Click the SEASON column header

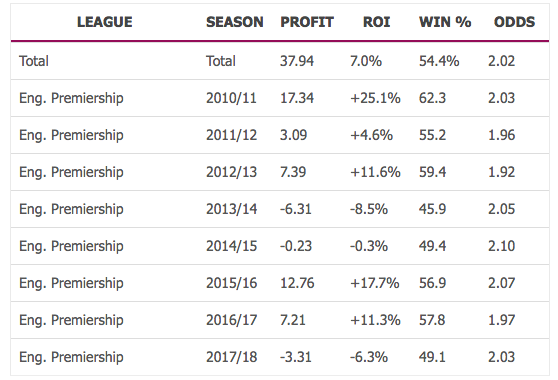pyautogui.click(x=235, y=22)
